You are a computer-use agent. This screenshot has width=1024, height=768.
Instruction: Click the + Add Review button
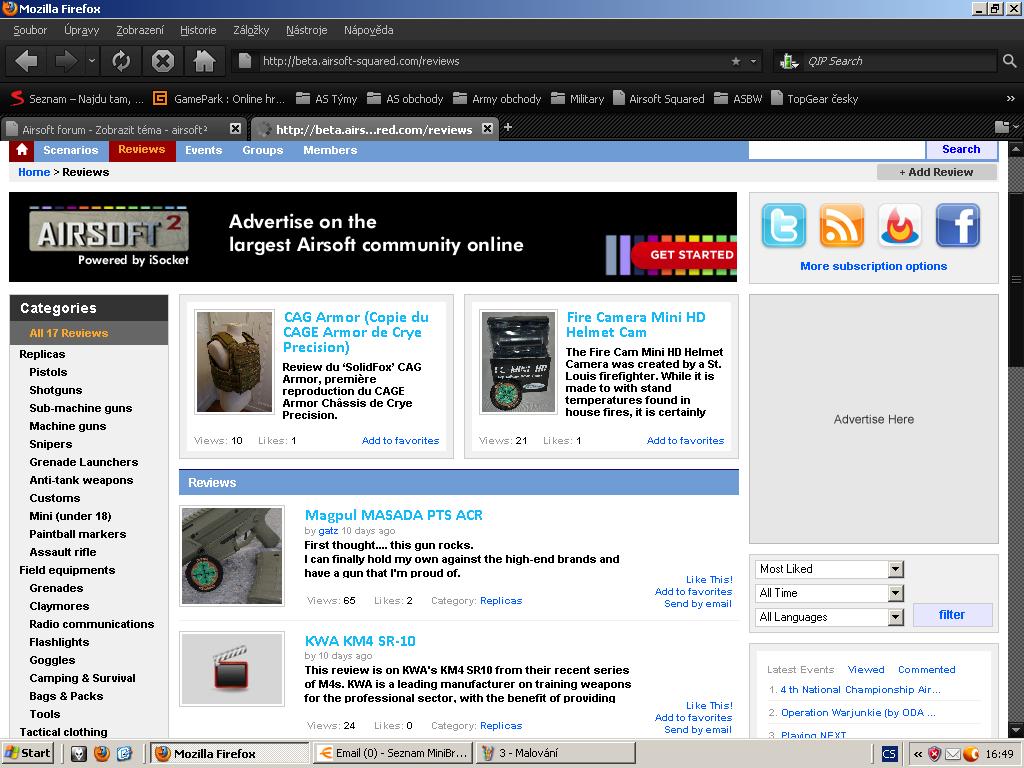point(936,172)
